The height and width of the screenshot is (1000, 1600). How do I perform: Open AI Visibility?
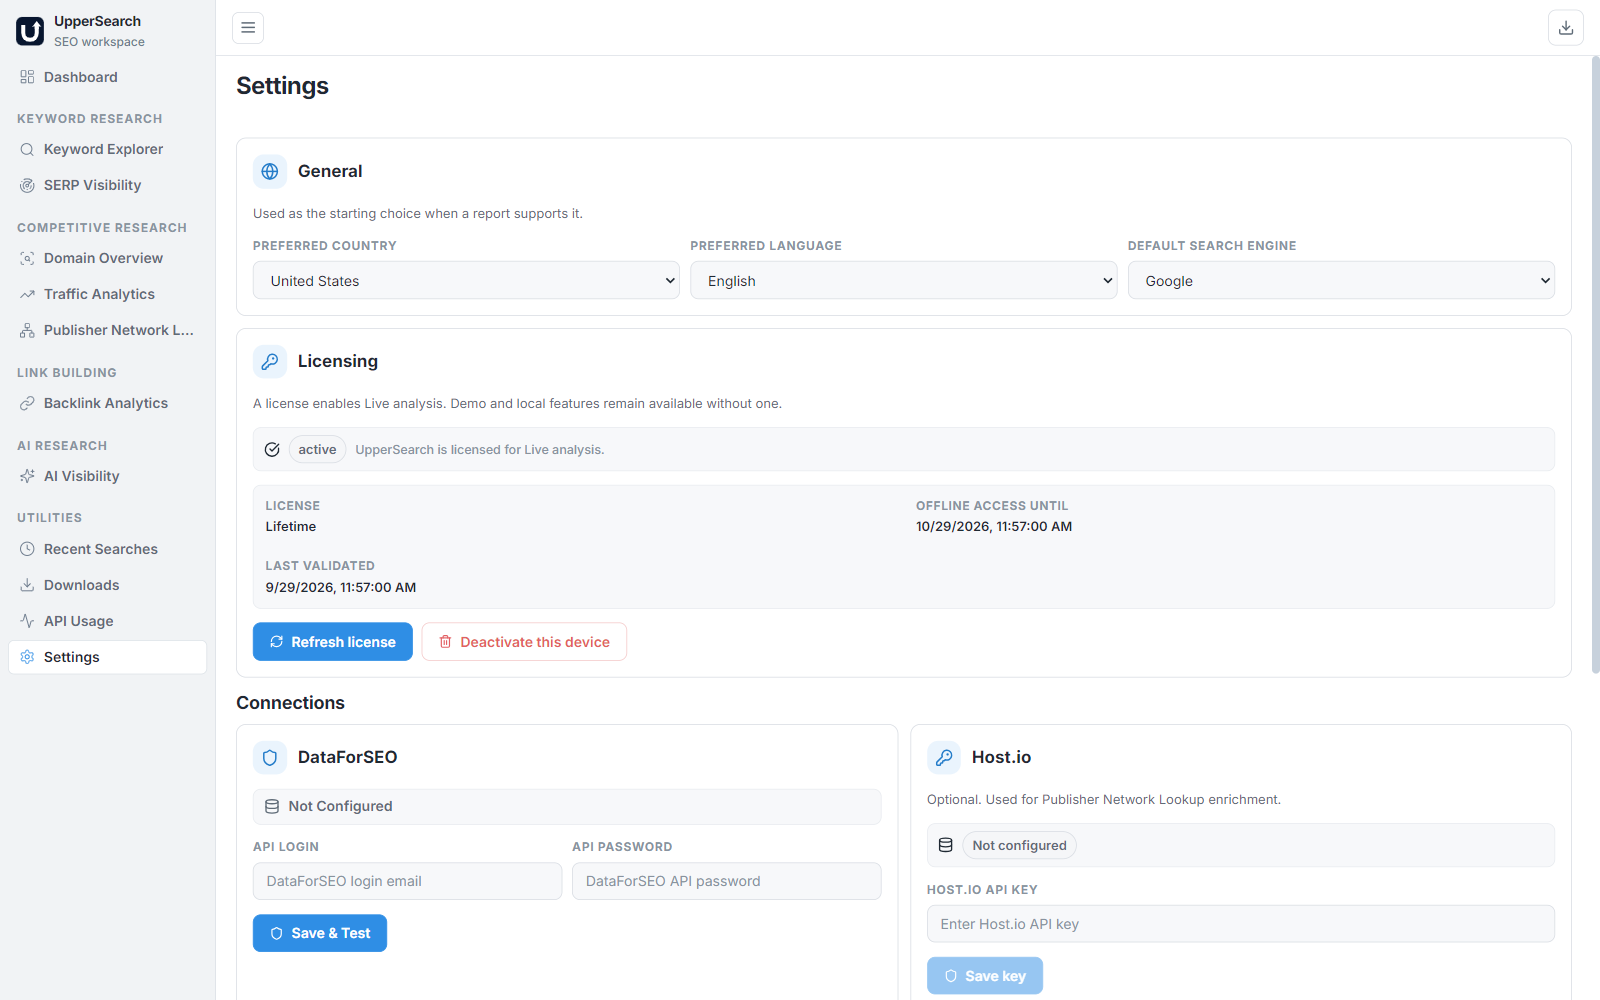(107, 476)
